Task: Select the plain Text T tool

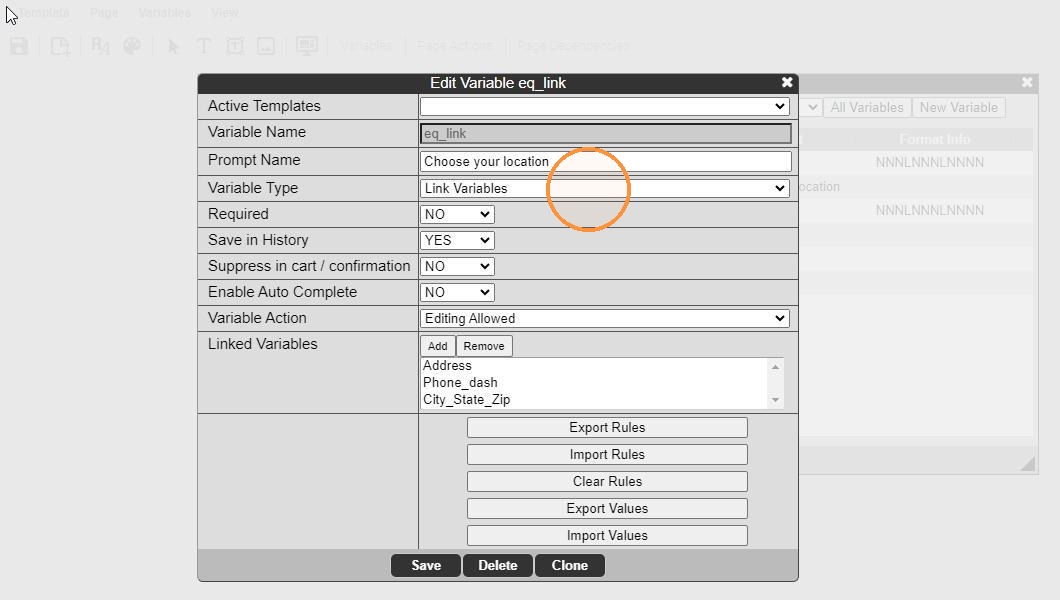Action: click(203, 46)
